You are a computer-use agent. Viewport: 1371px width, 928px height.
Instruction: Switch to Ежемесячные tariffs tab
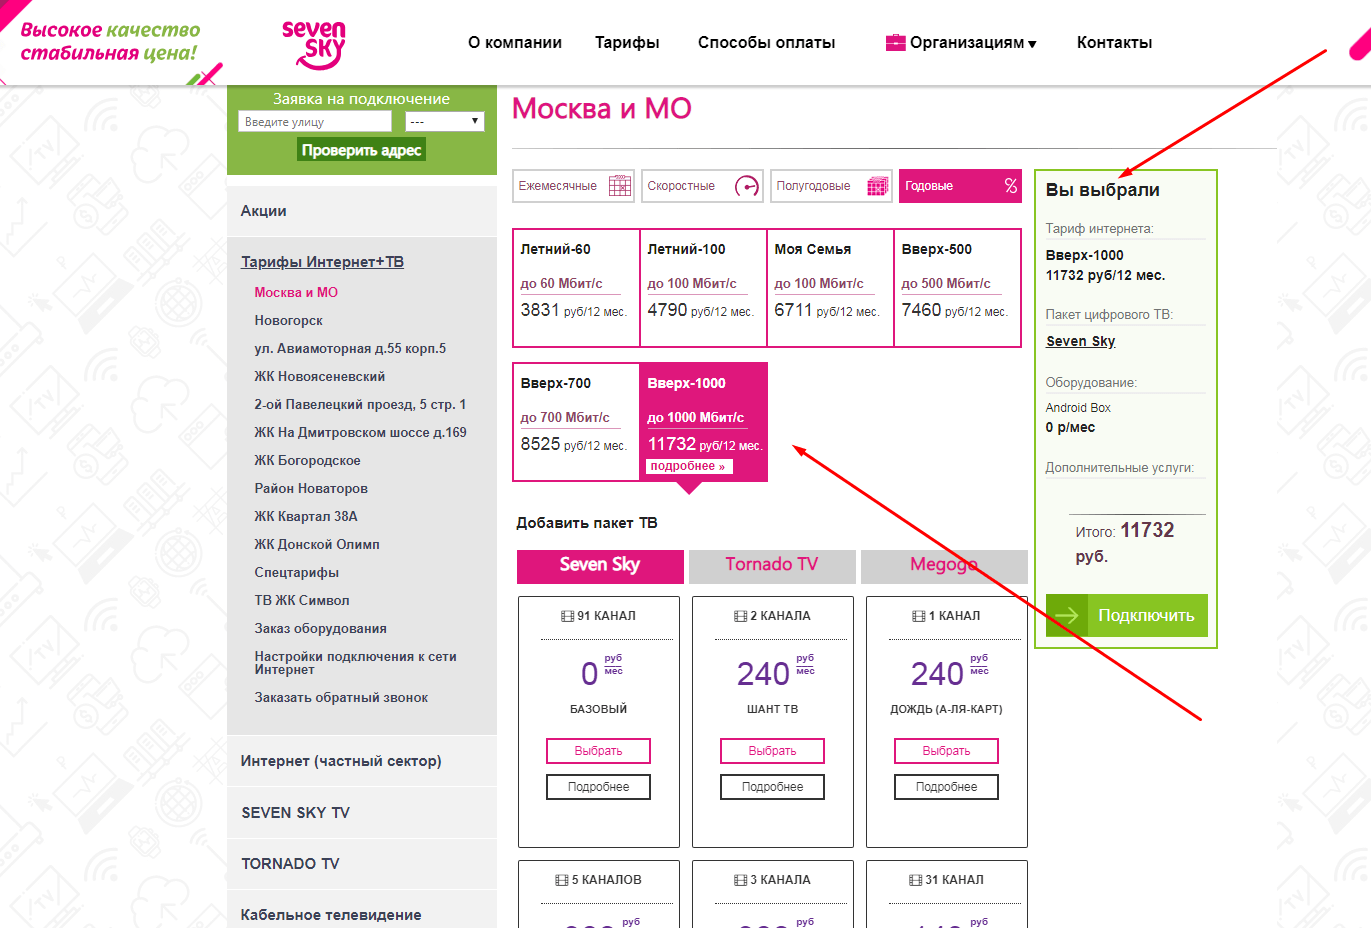pyautogui.click(x=574, y=186)
